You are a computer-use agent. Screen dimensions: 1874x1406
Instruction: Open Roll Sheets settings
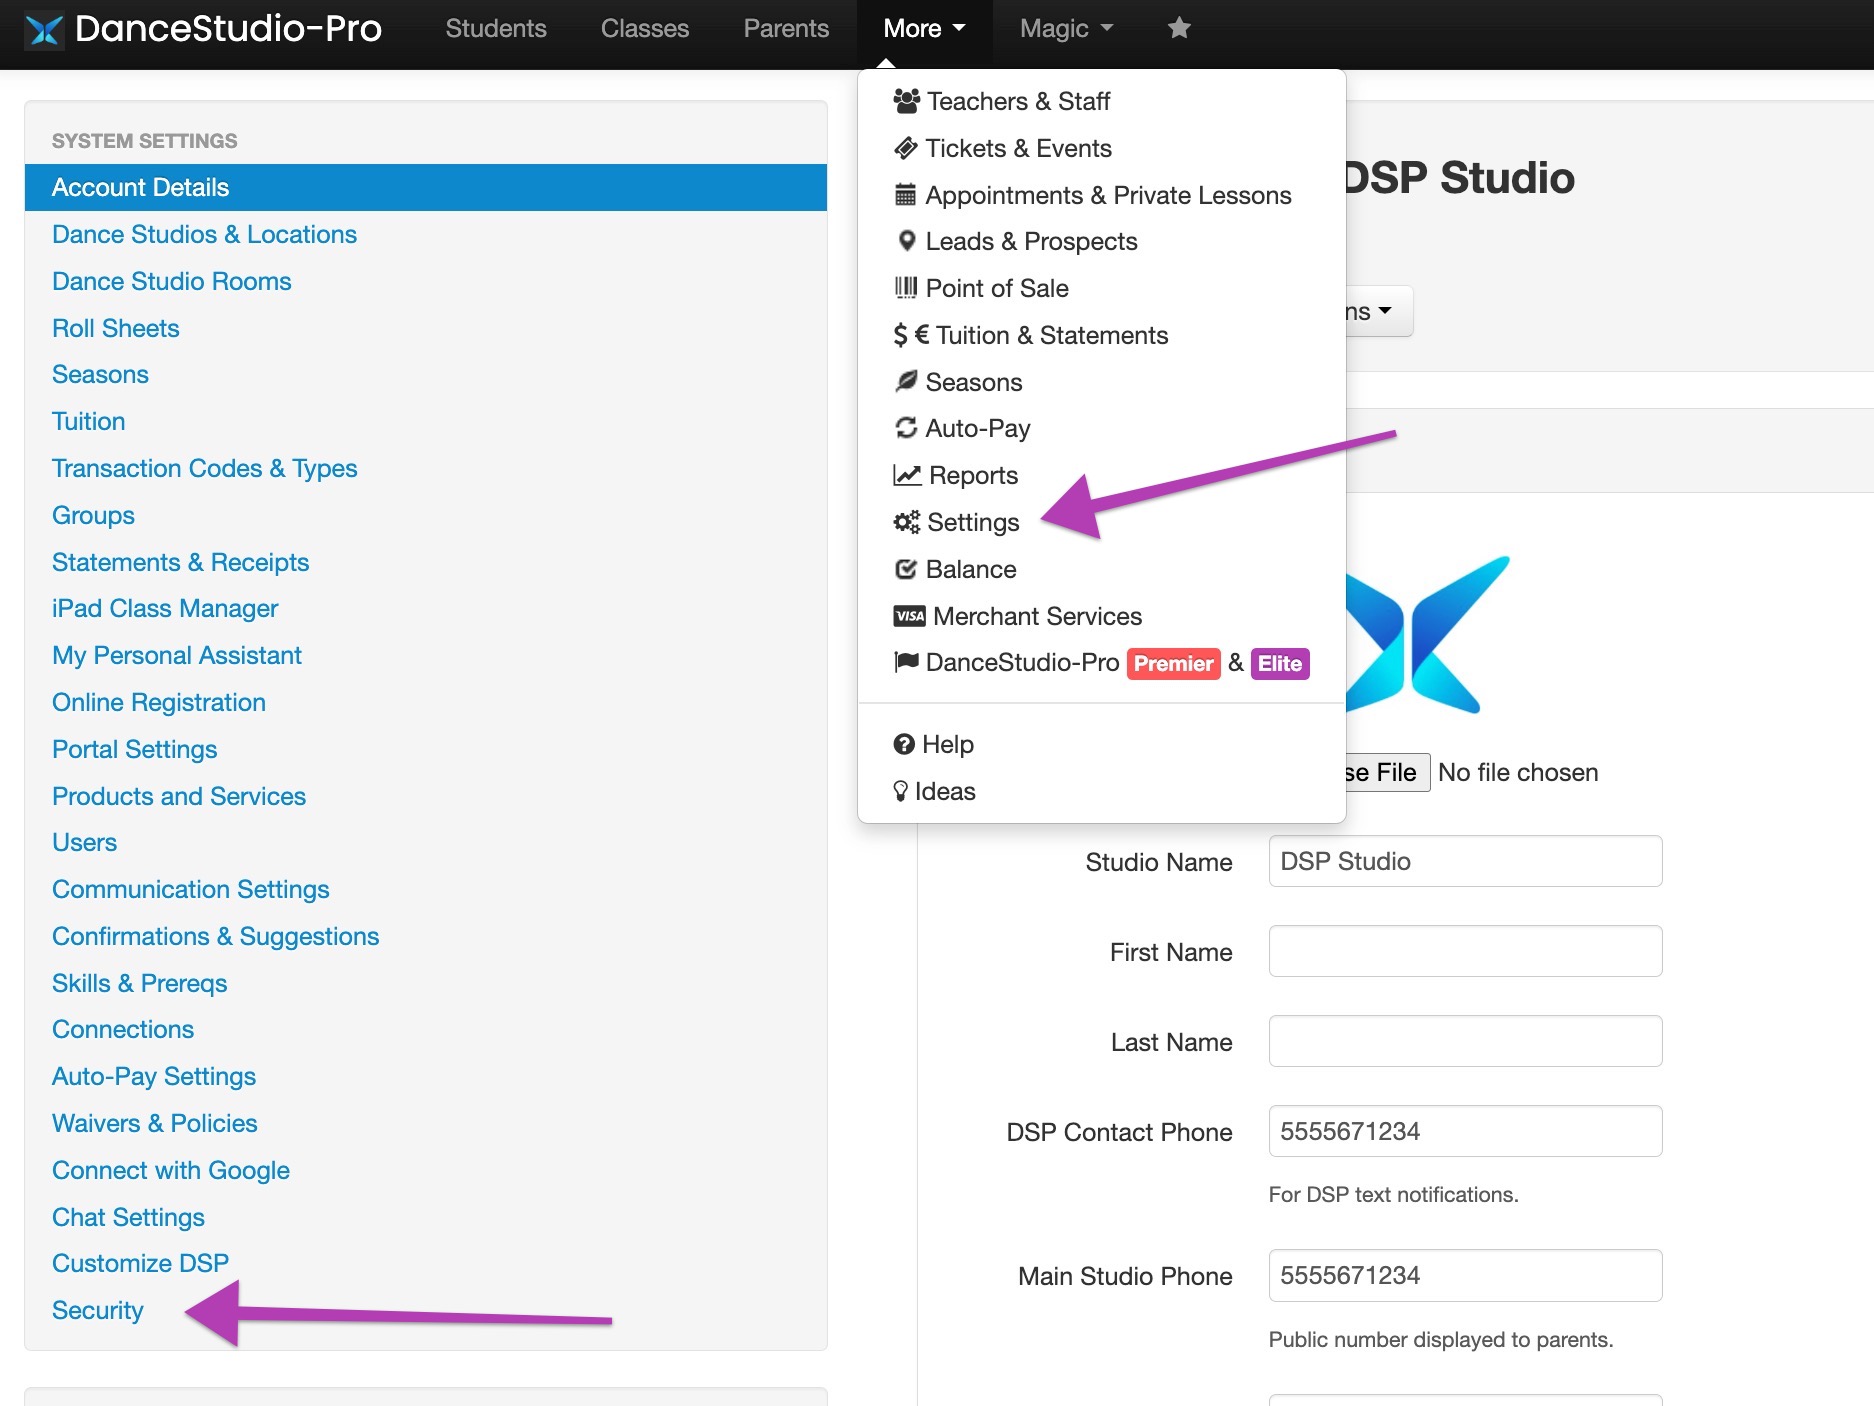click(x=115, y=328)
